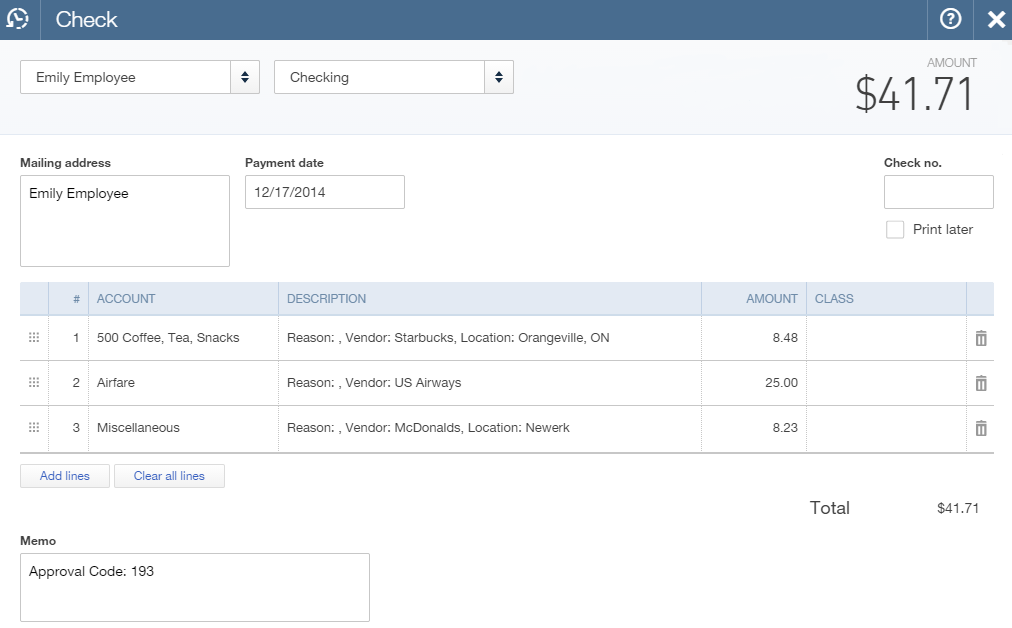This screenshot has height=628, width=1012.
Task: Expand the Emily Employee payee dropdown arrows
Action: click(245, 77)
